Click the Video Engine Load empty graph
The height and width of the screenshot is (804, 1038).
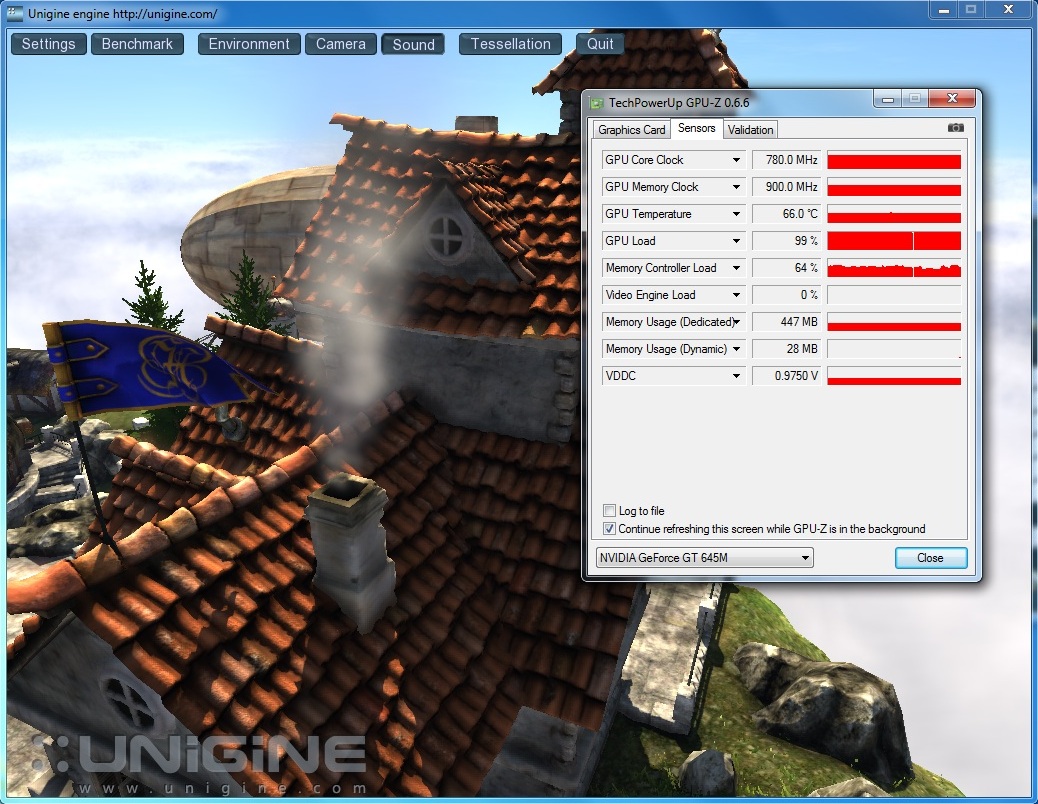894,295
